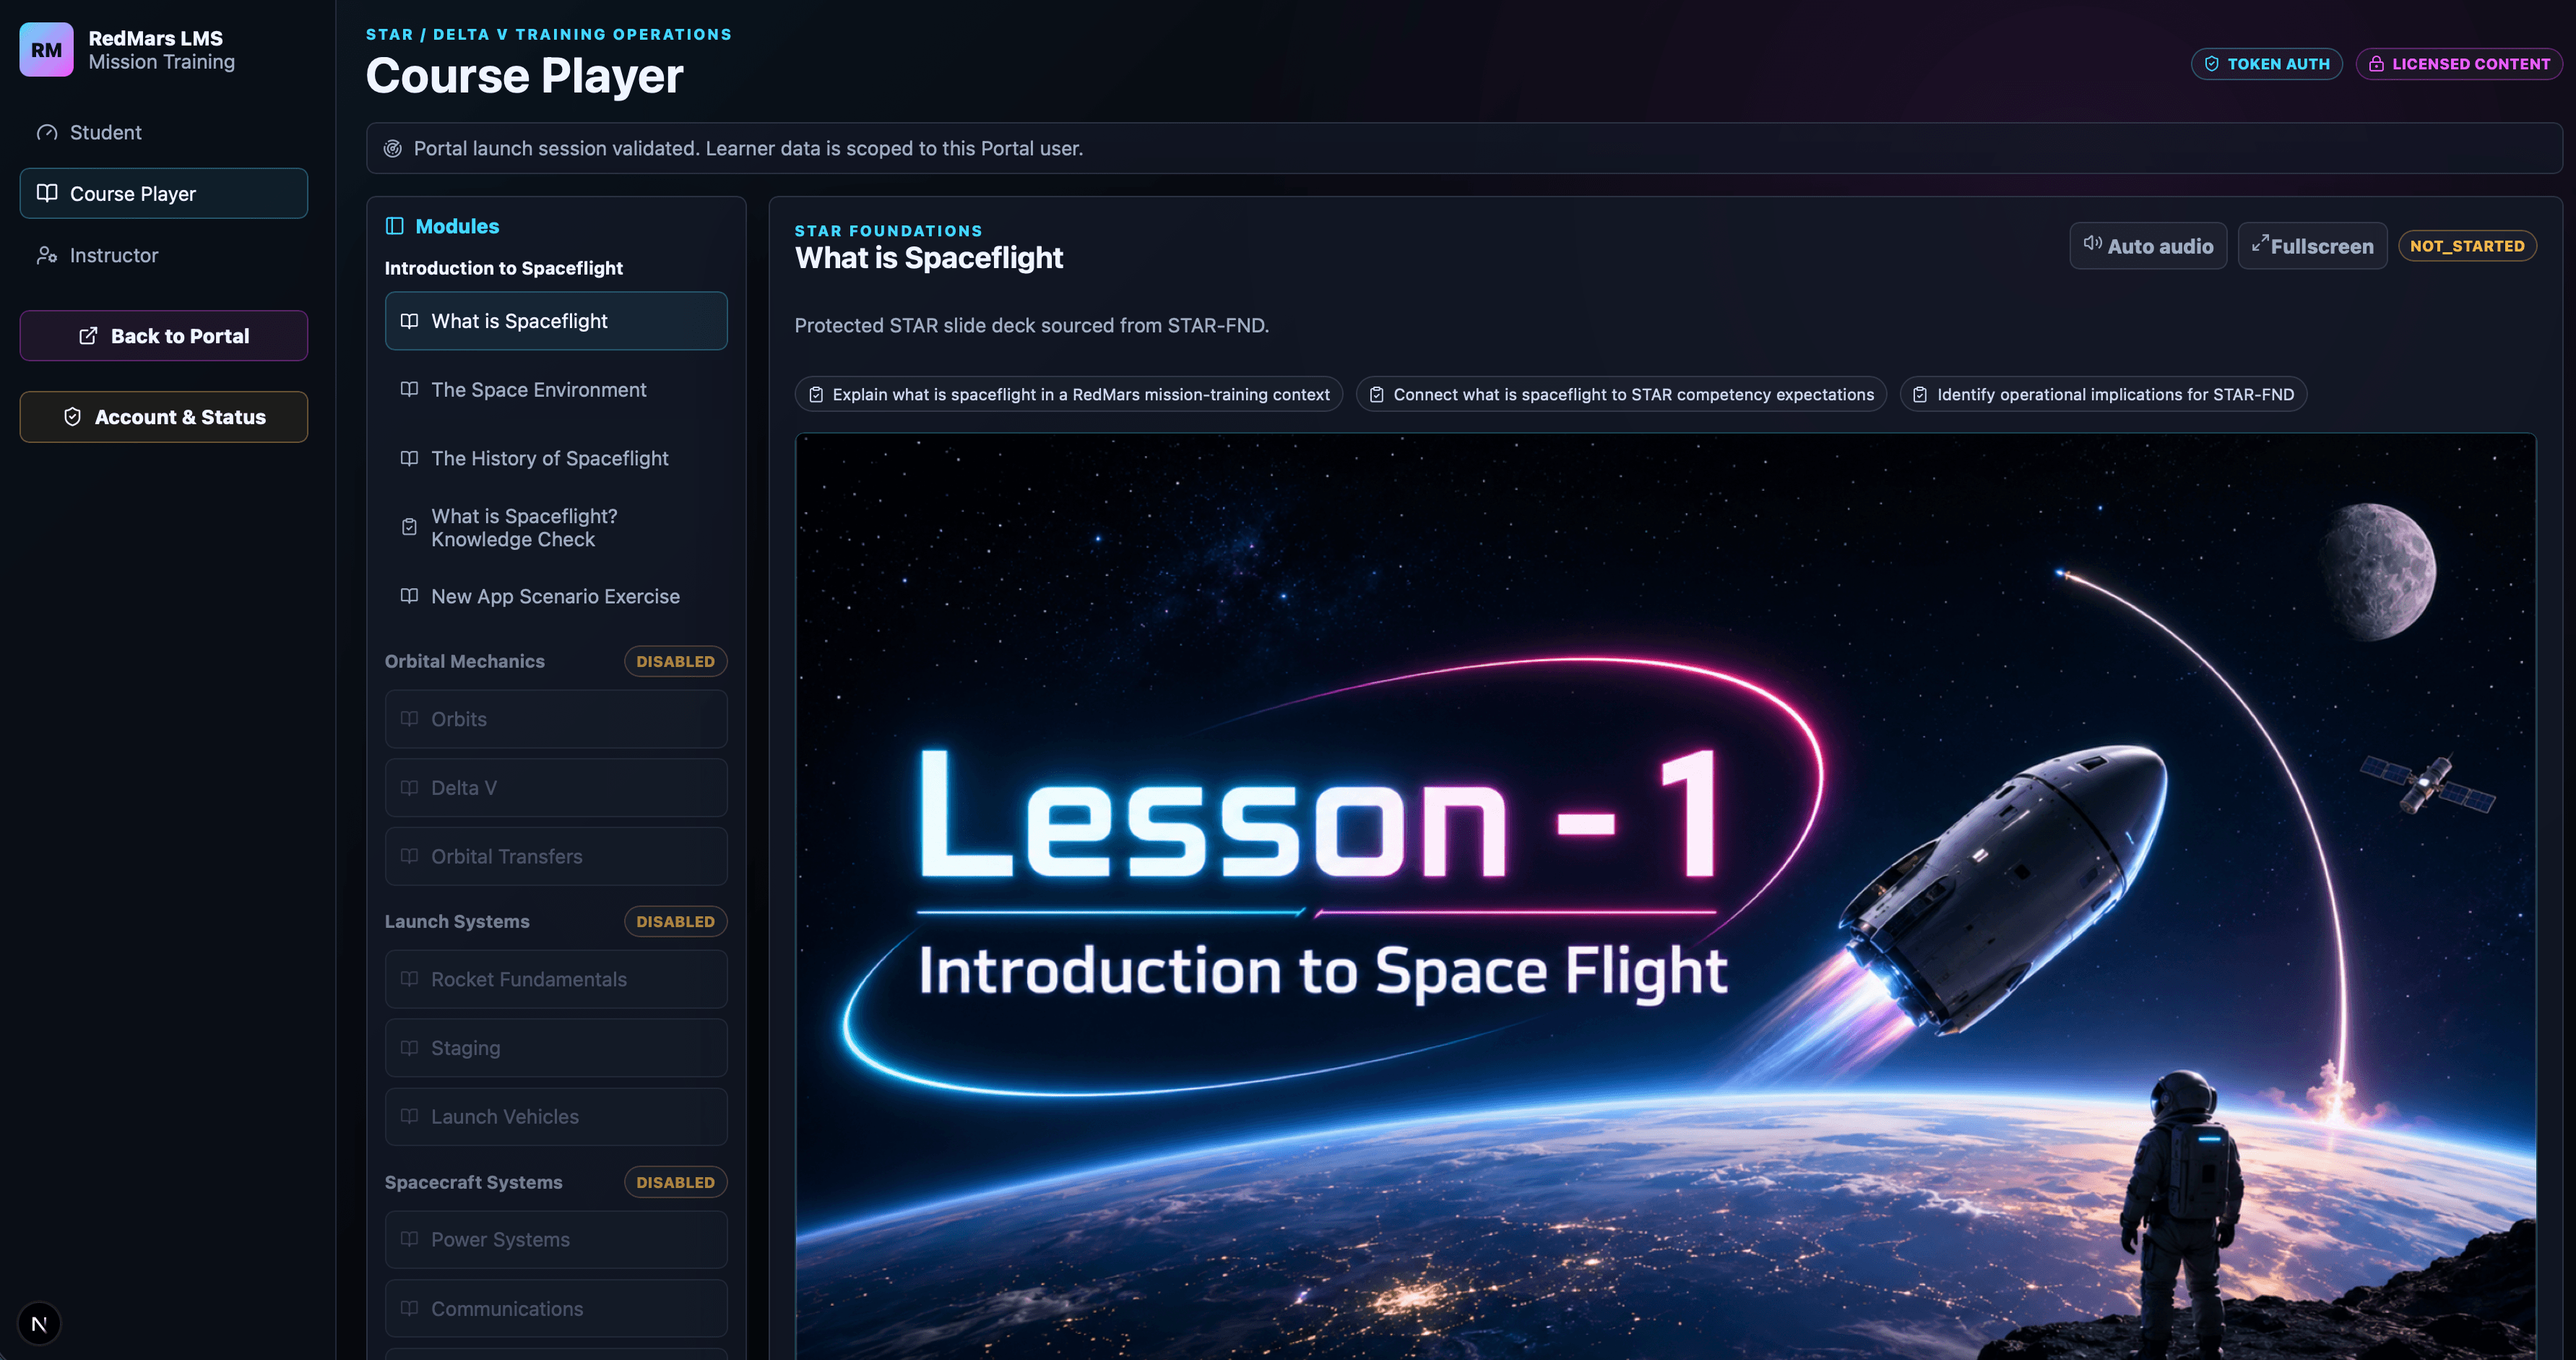The image size is (2576, 1360).
Task: Click the book icon beside Power Systems
Action: [409, 1239]
